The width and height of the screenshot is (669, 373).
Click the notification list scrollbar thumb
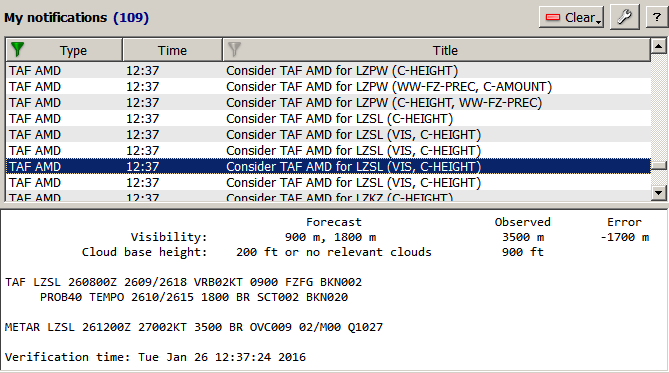659,166
